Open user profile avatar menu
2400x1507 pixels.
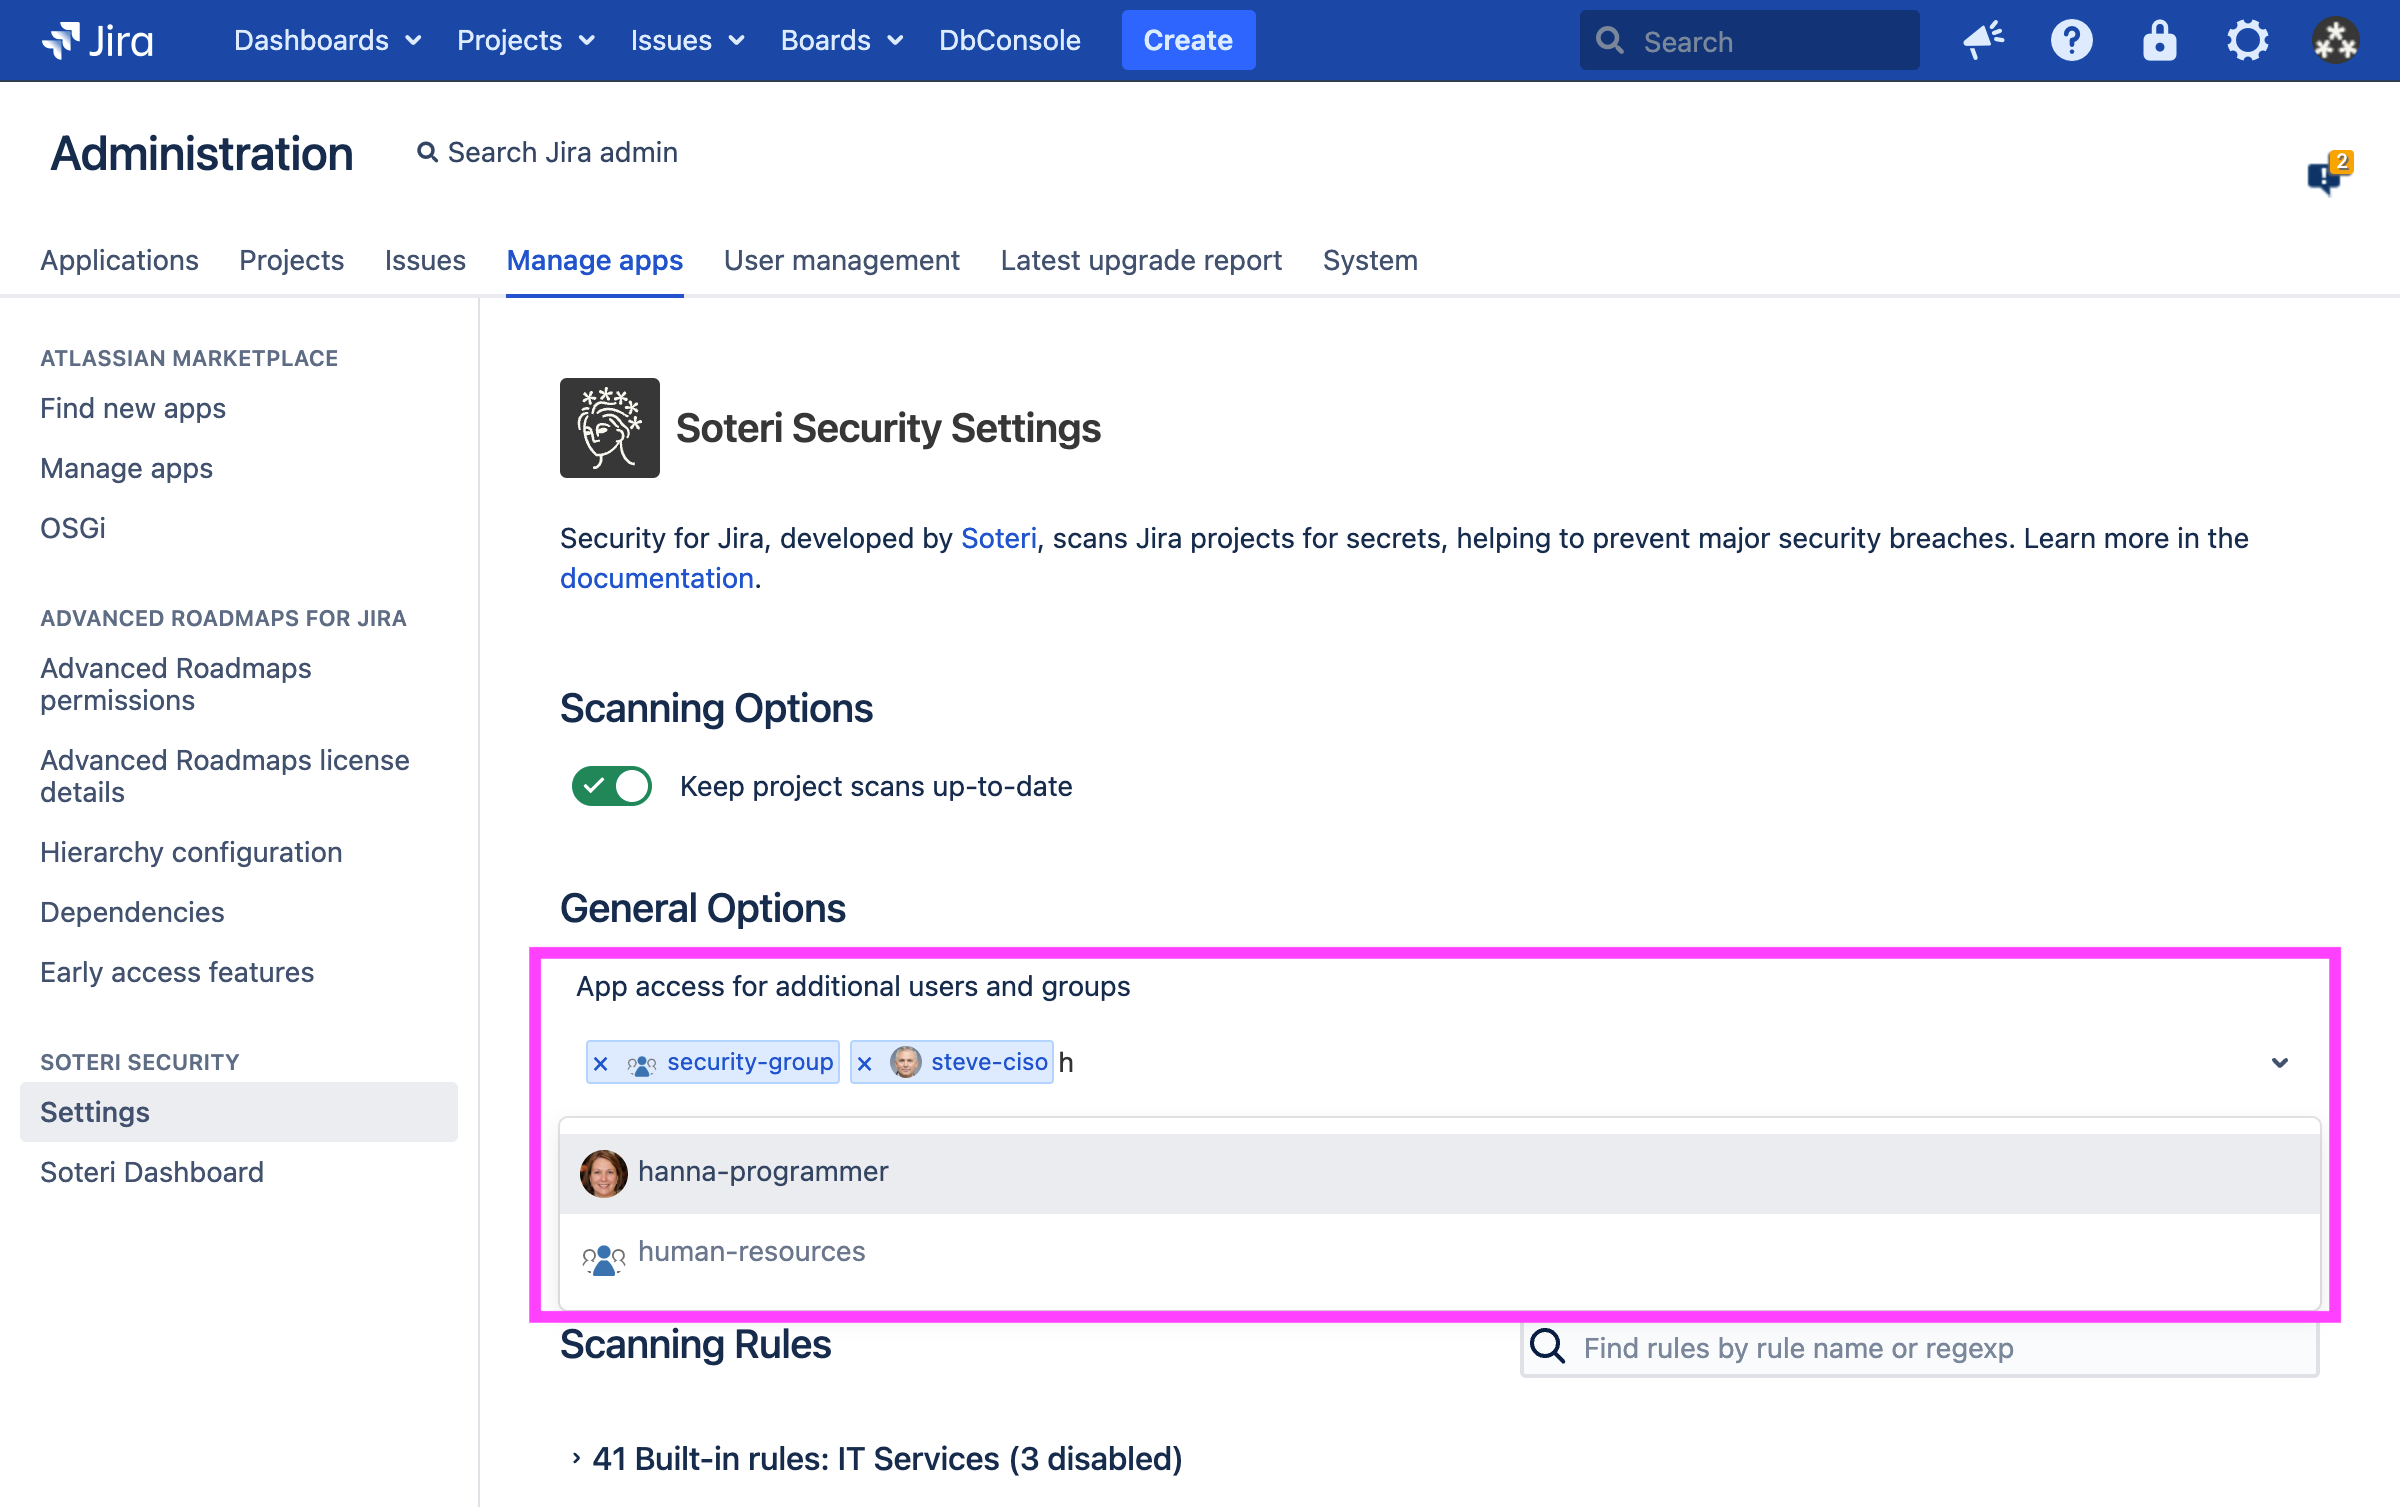2335,40
